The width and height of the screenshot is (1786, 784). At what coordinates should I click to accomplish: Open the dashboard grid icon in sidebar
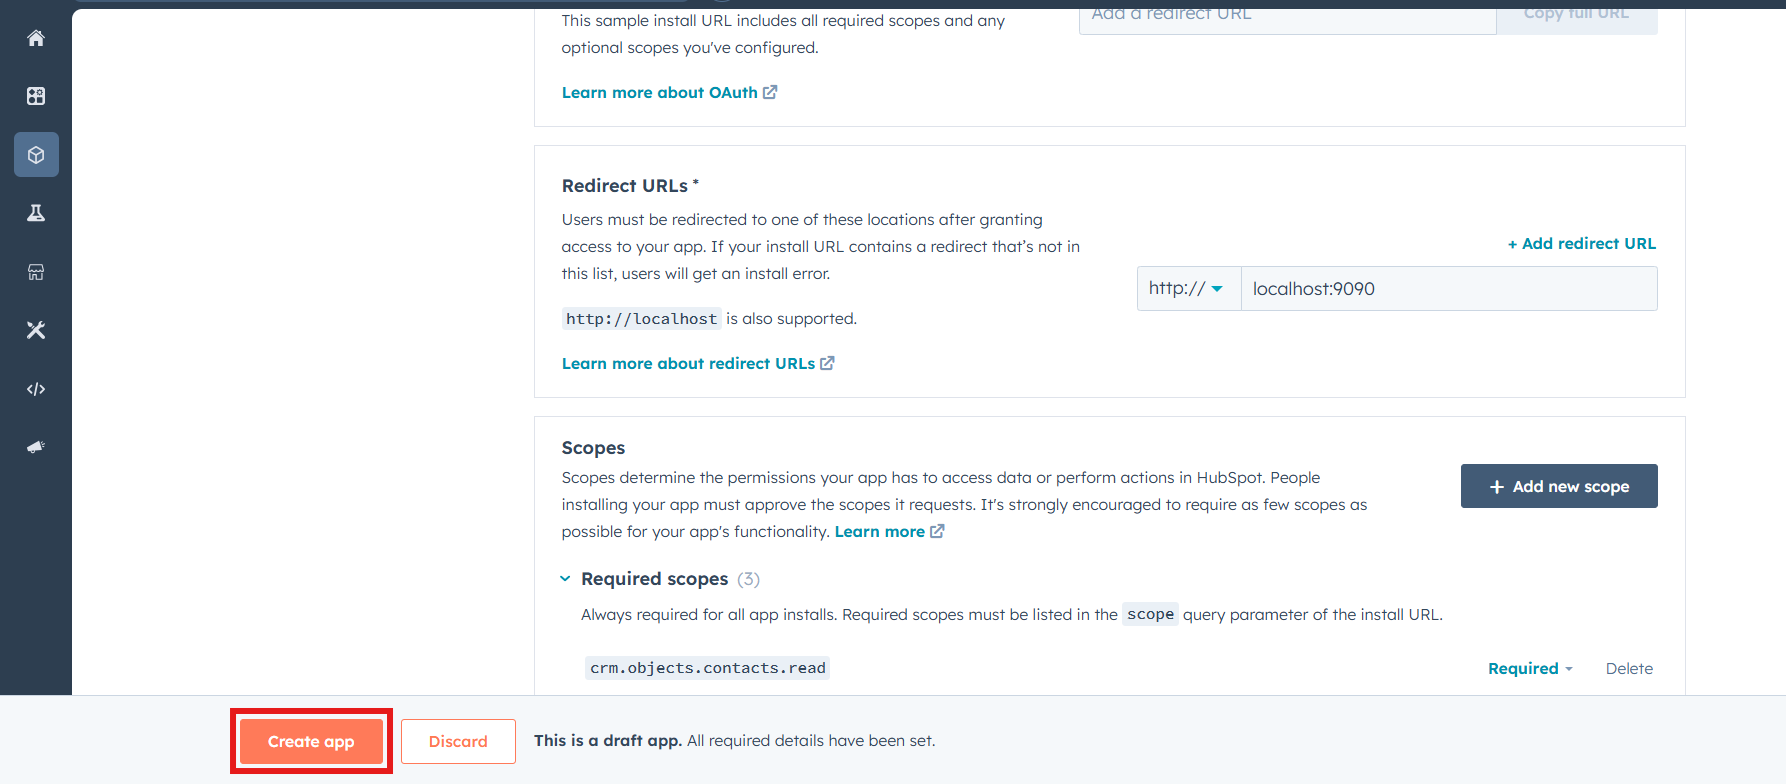click(36, 96)
